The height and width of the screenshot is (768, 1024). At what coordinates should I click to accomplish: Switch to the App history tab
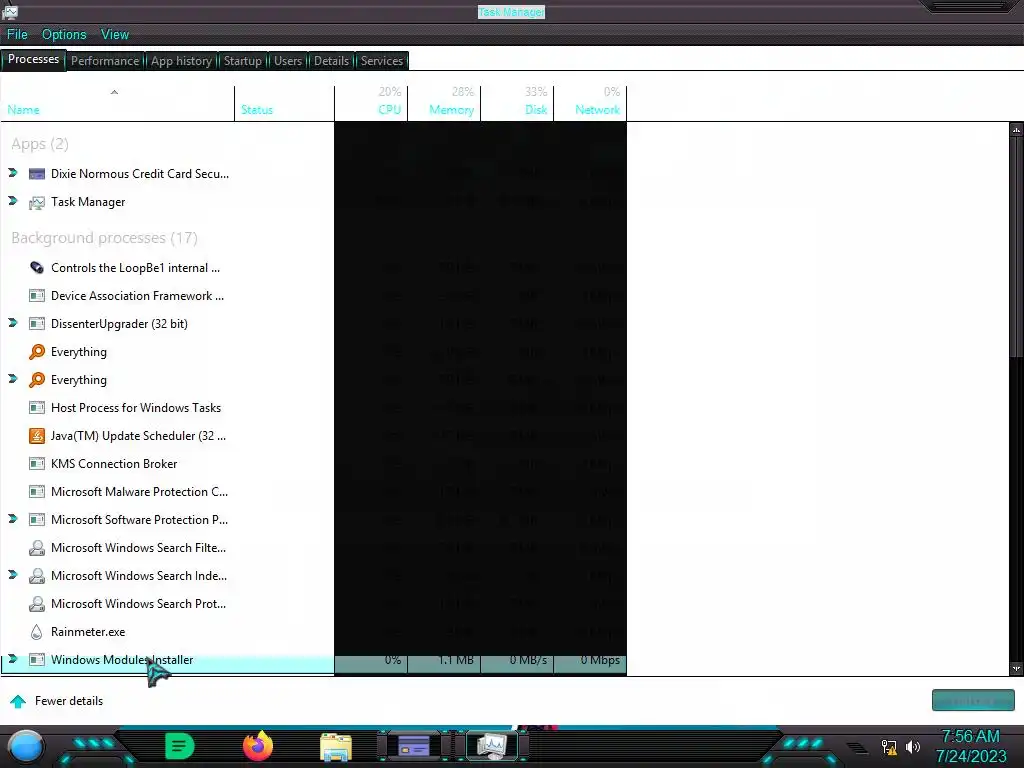(x=182, y=61)
